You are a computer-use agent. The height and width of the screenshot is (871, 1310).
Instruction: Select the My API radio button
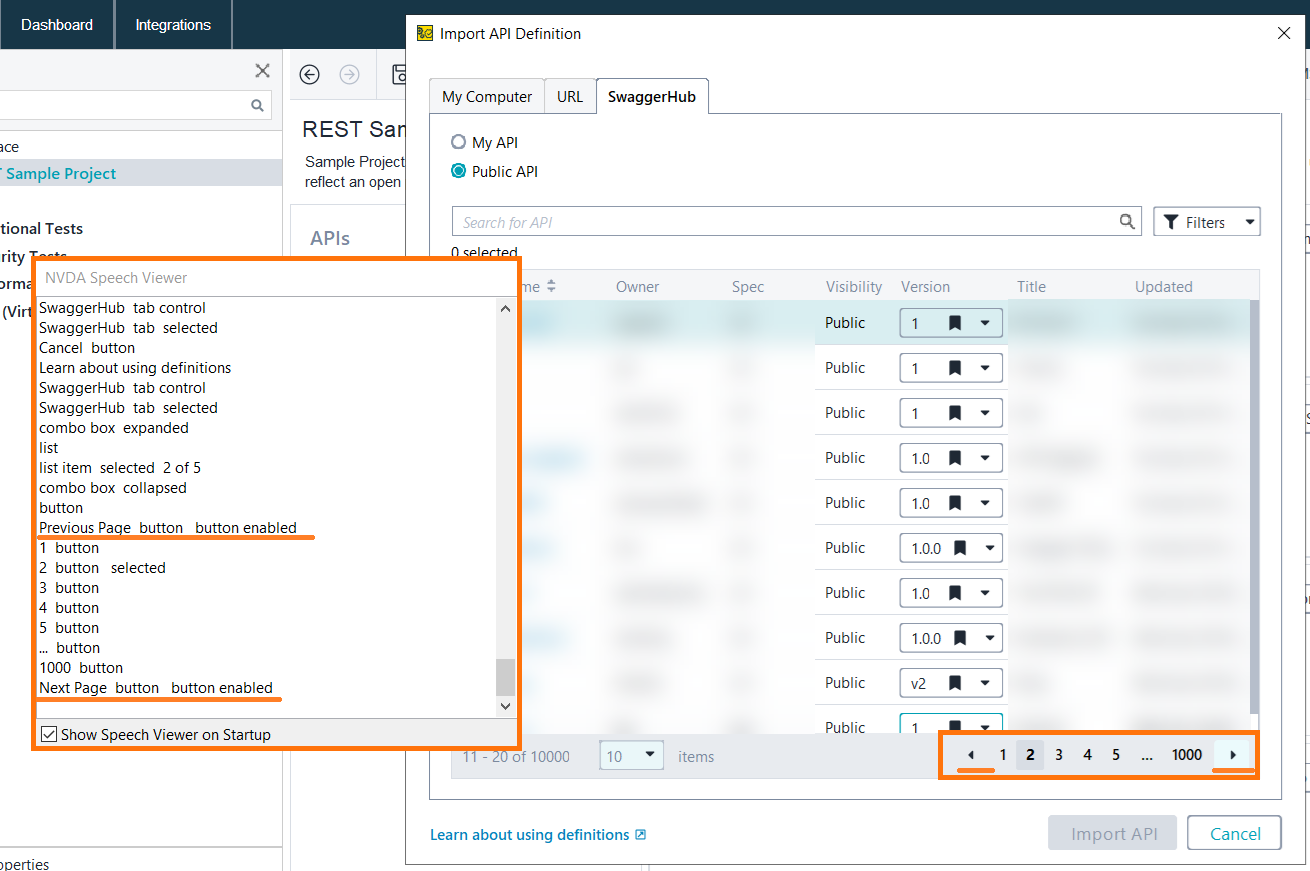coord(459,142)
